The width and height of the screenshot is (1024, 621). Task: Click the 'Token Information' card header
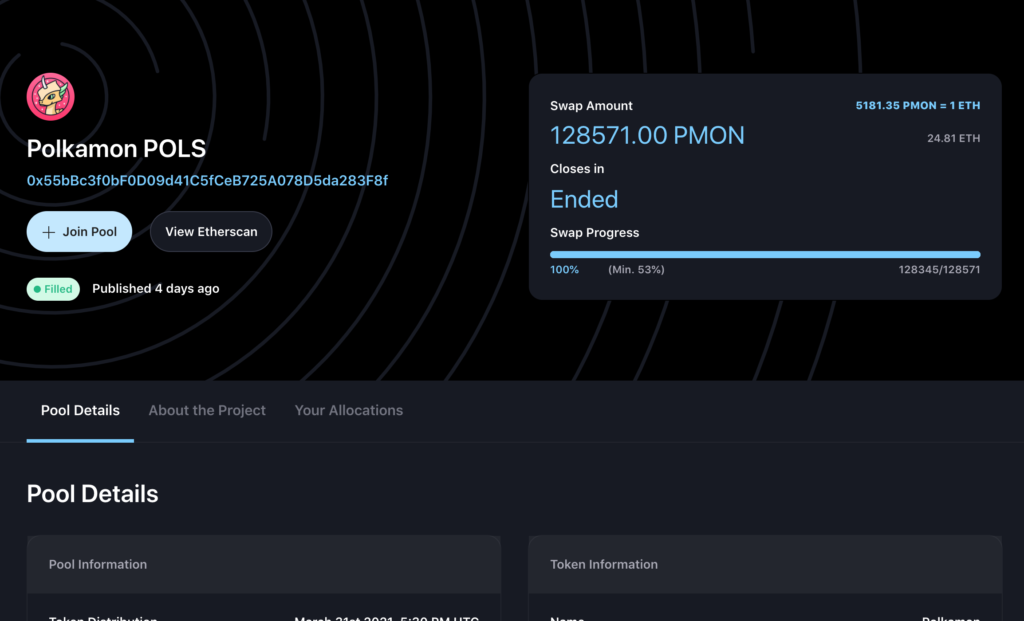click(765, 564)
